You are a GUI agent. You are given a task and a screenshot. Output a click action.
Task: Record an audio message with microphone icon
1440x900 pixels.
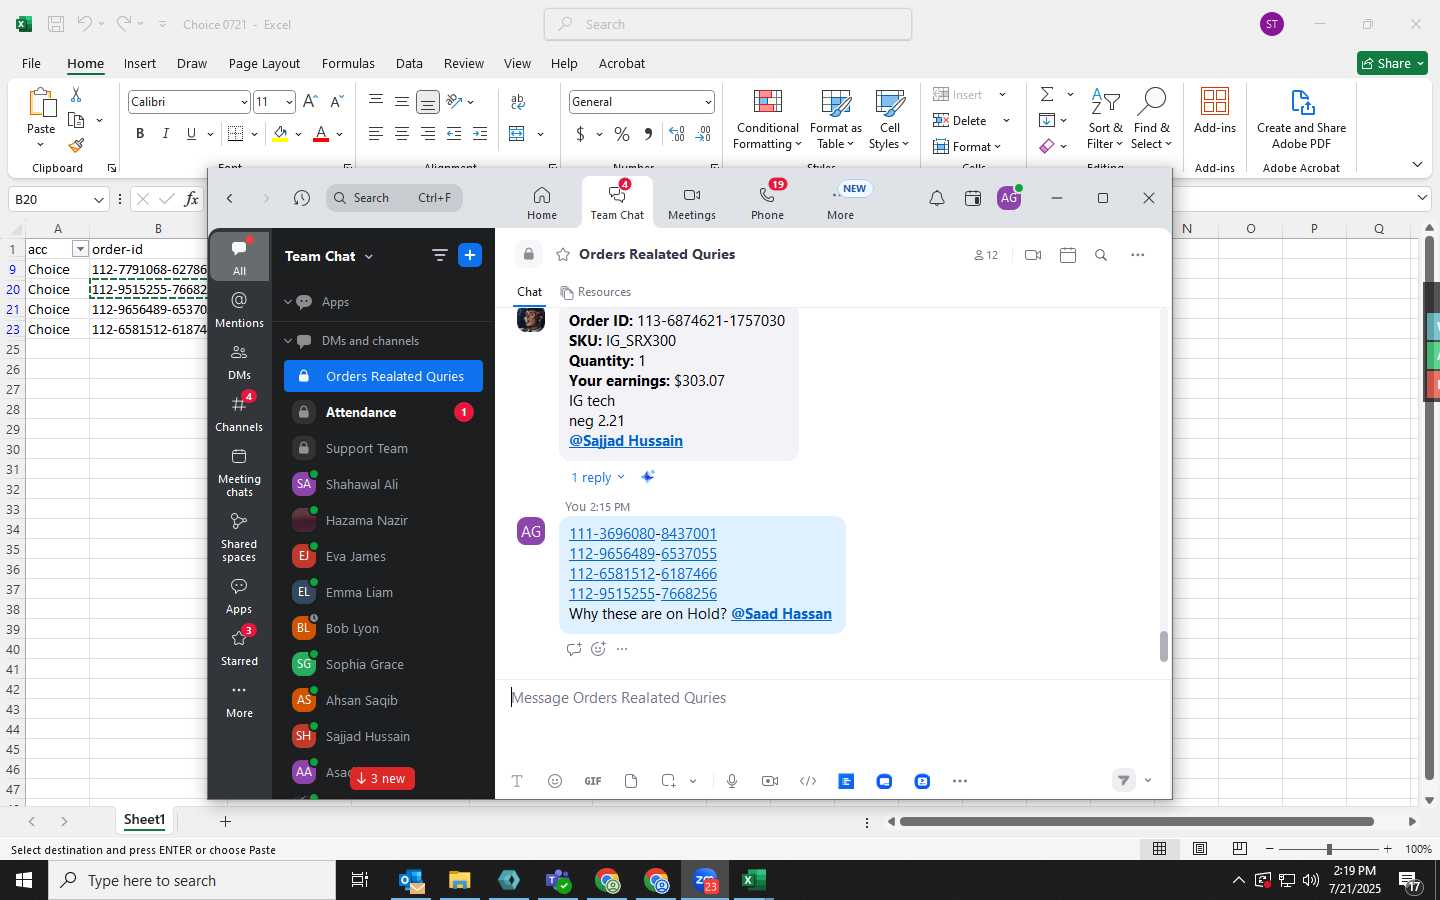(x=732, y=781)
